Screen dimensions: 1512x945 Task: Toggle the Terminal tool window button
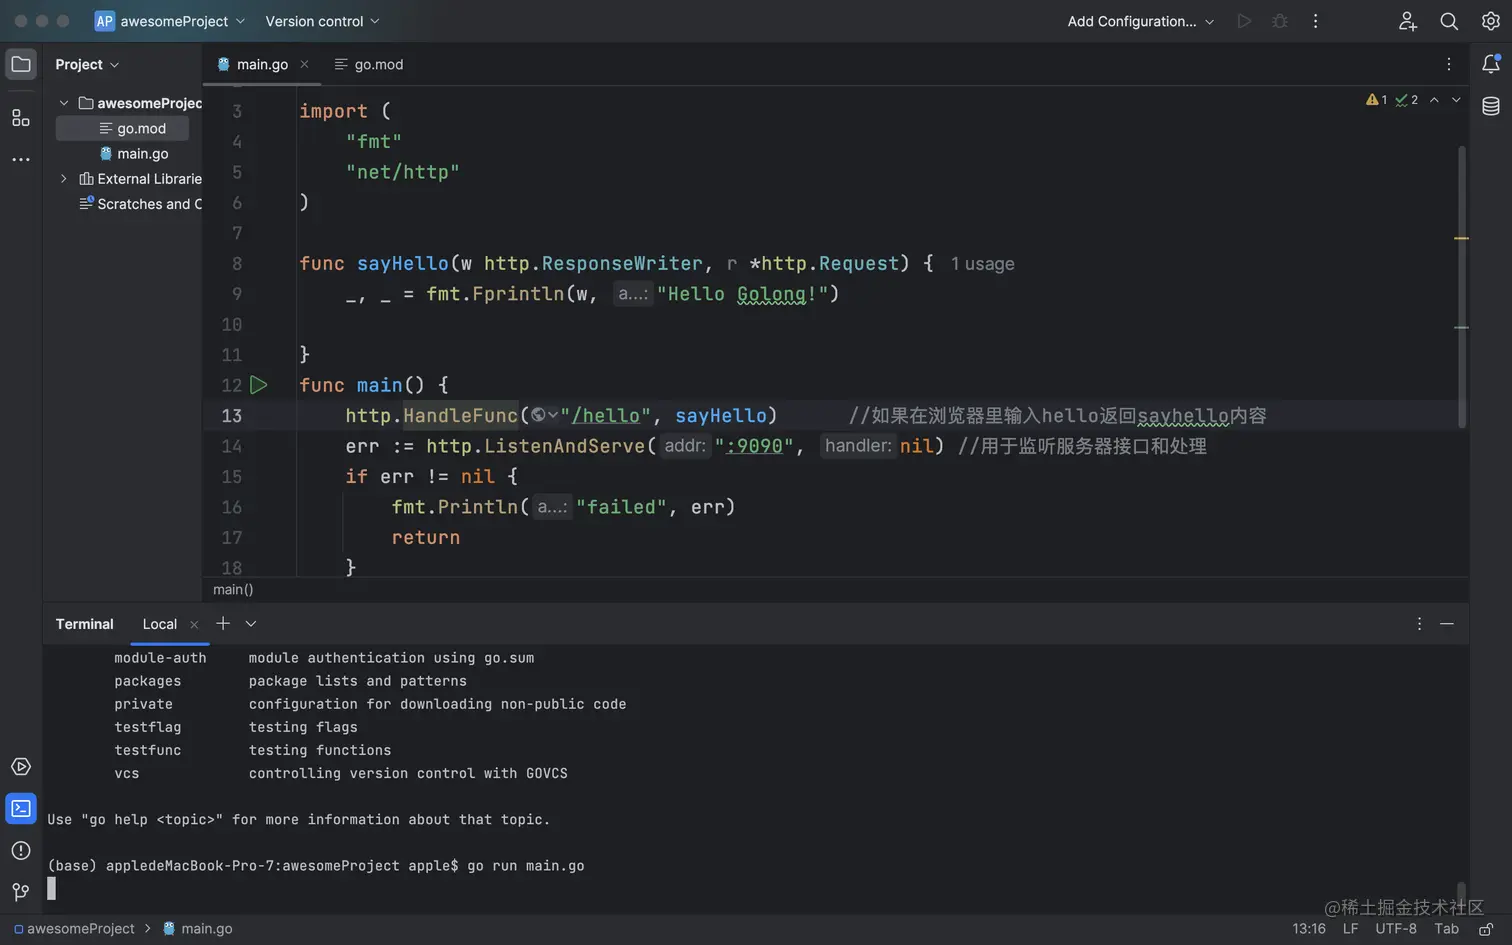20,808
